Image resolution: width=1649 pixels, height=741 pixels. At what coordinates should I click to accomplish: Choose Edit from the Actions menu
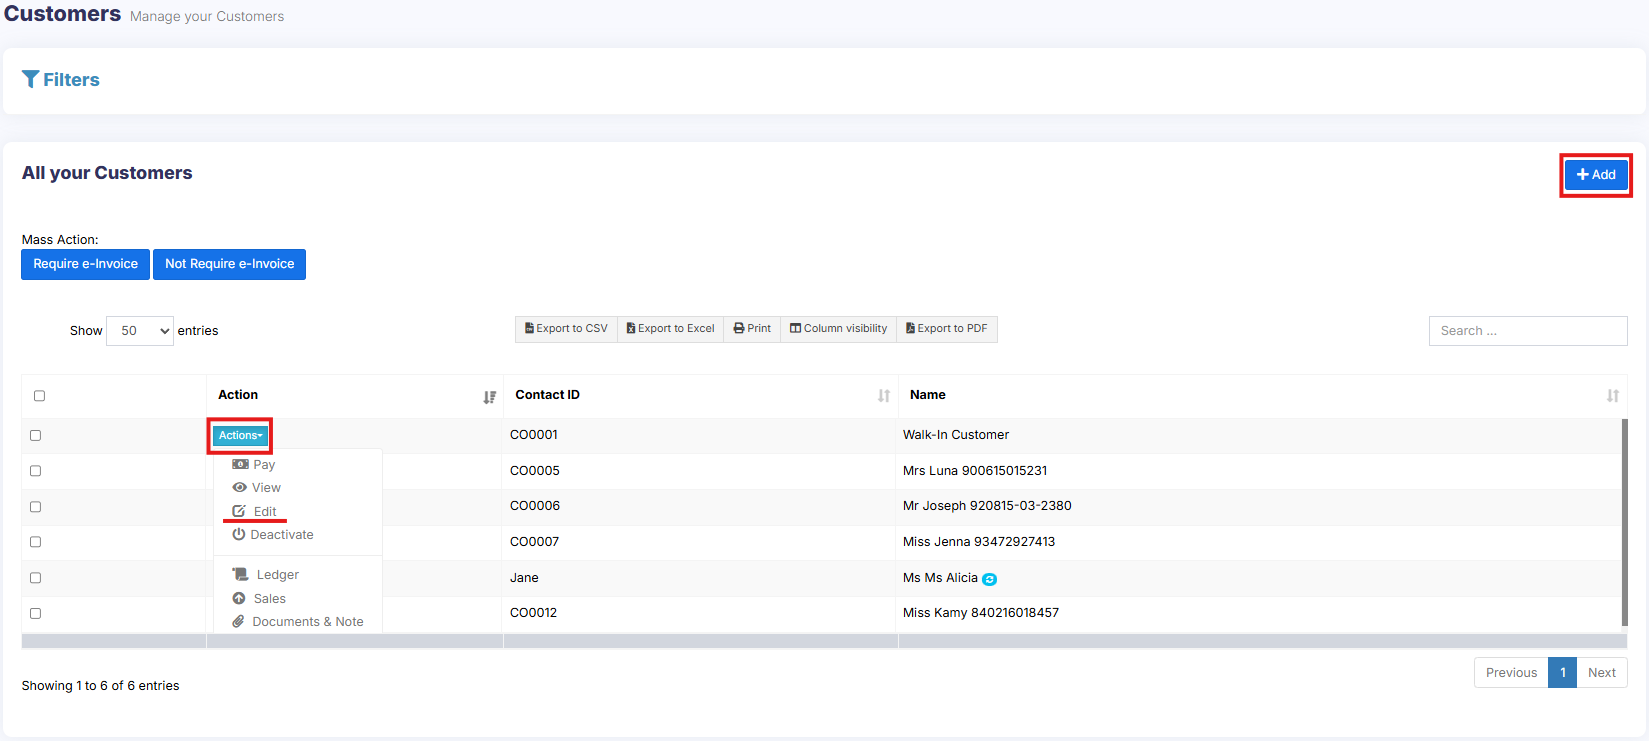[x=264, y=512]
